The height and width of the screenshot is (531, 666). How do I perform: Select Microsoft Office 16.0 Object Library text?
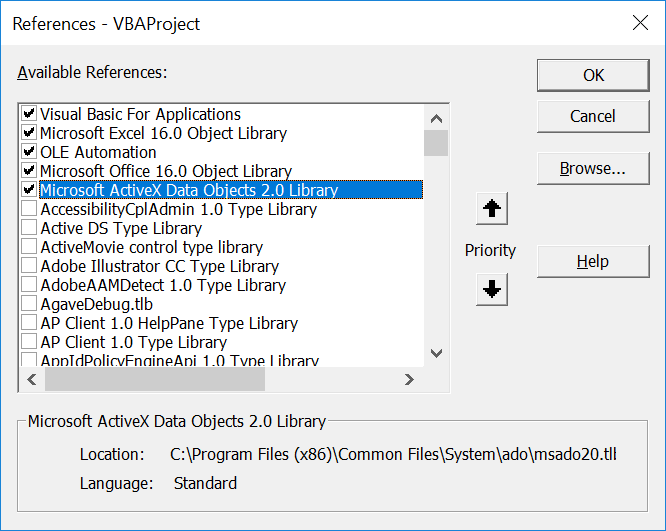[x=166, y=171]
